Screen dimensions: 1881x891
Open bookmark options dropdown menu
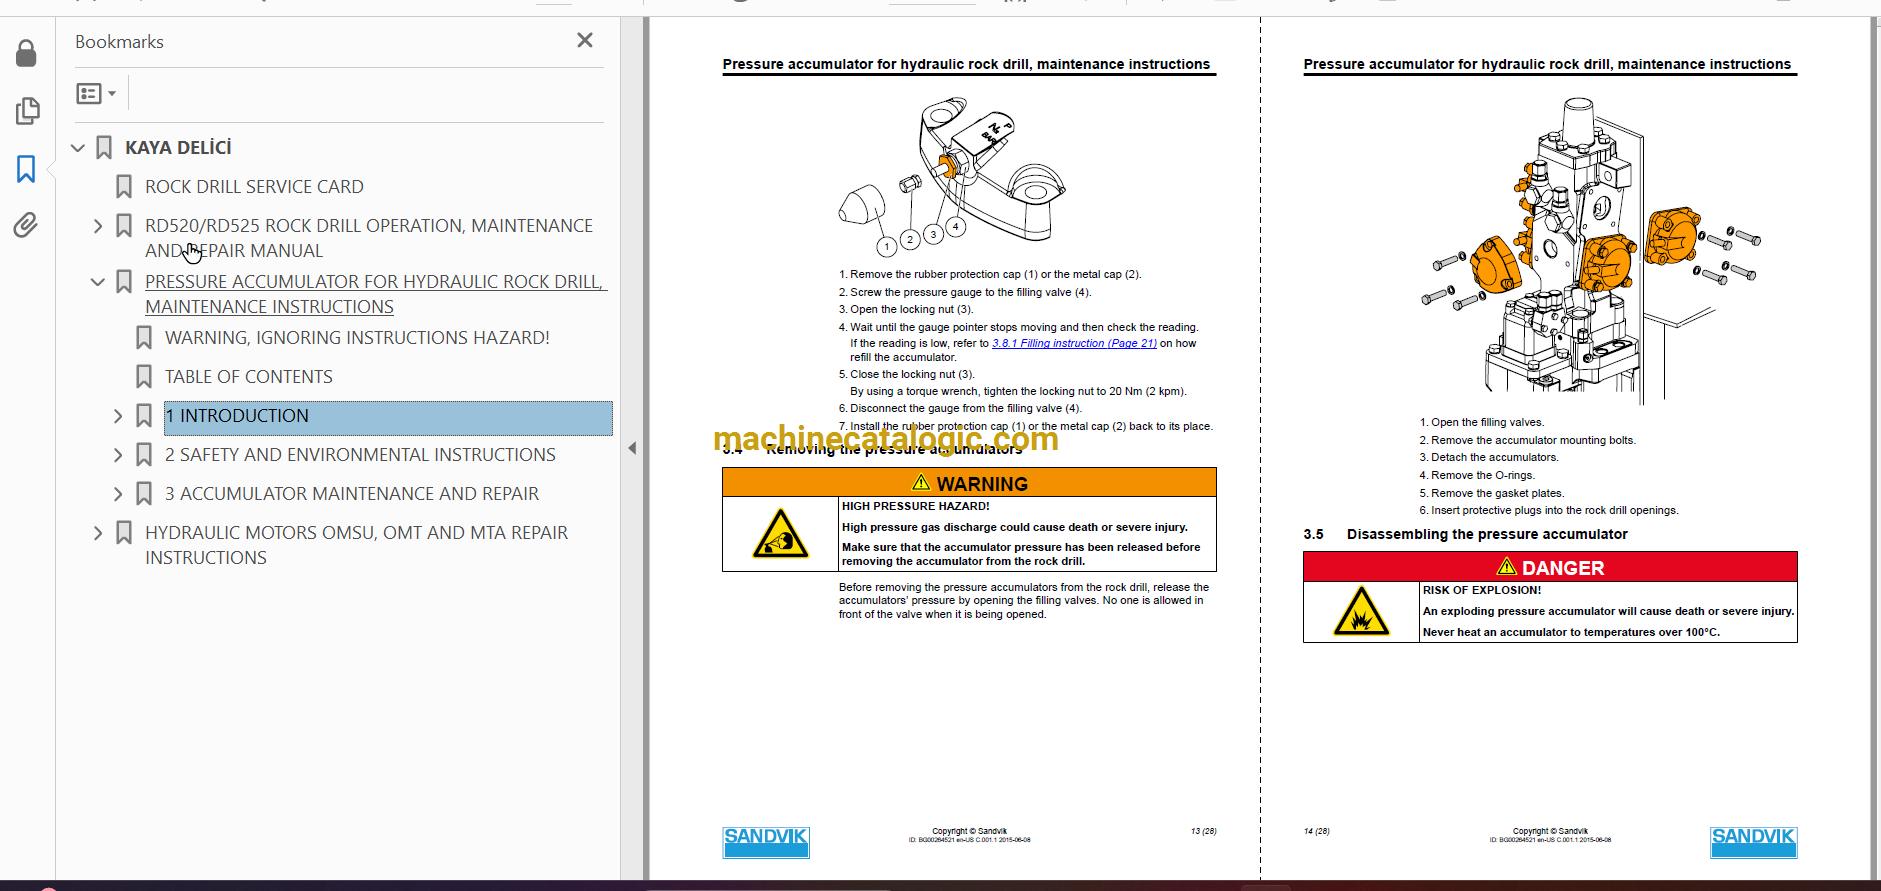[96, 93]
